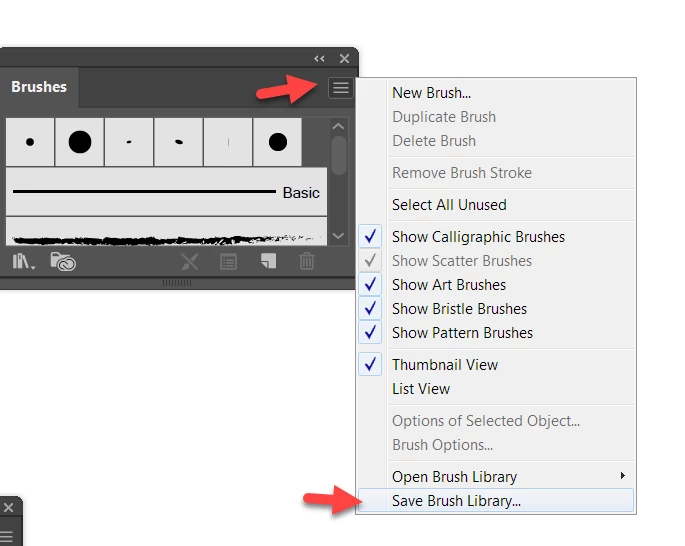
Task: Open the Brushes panel hamburger menu
Action: (x=341, y=88)
